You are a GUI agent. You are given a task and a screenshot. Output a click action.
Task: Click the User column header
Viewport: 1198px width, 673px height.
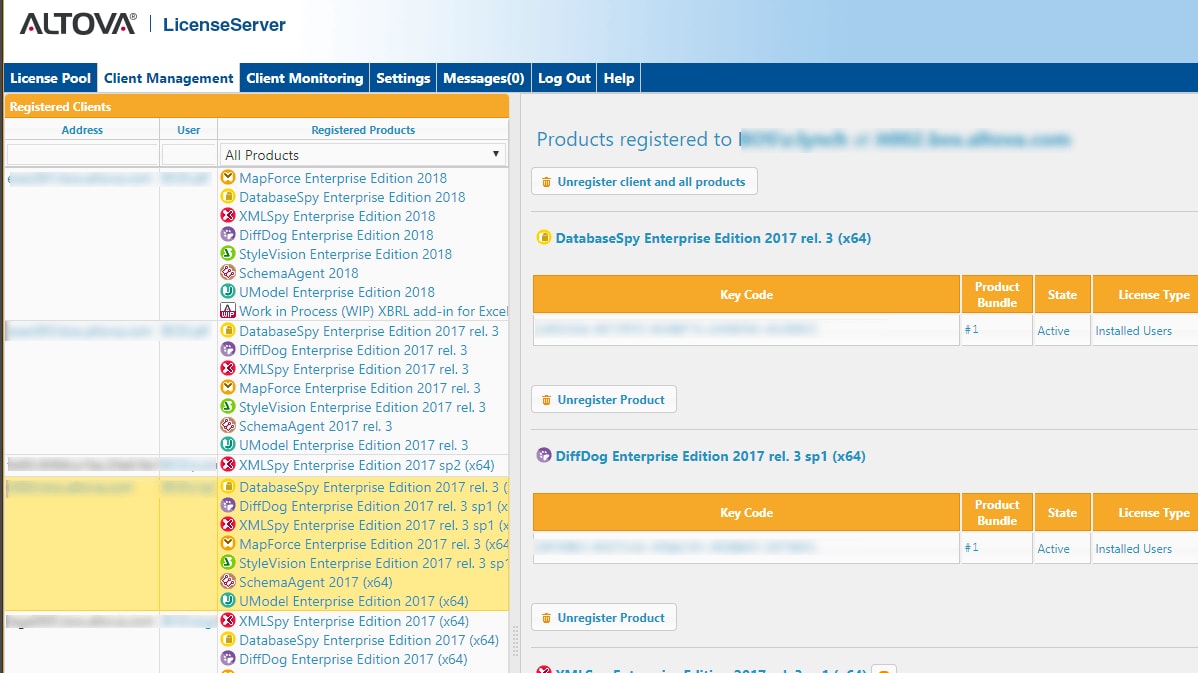point(189,130)
